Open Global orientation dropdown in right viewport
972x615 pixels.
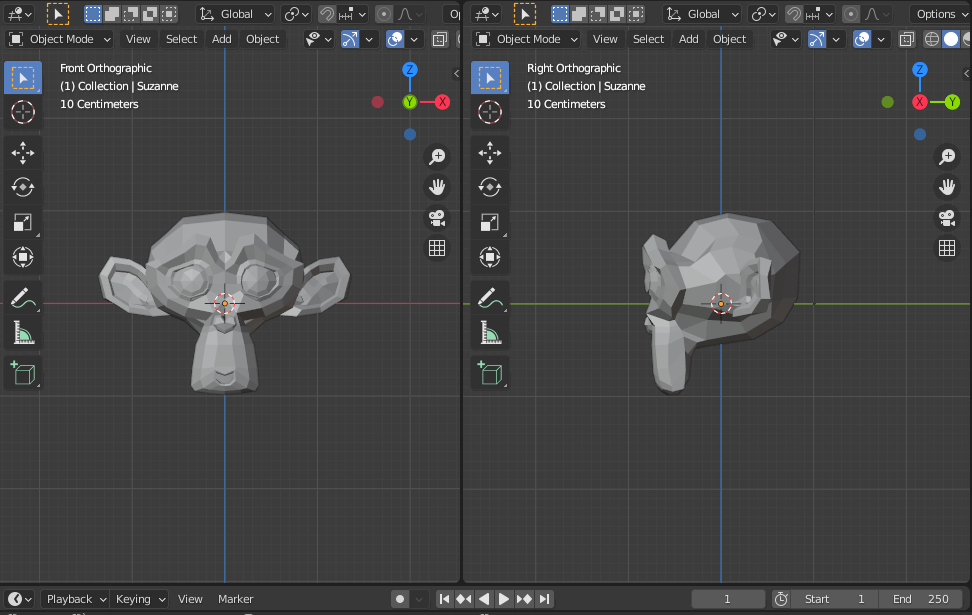[x=702, y=14]
